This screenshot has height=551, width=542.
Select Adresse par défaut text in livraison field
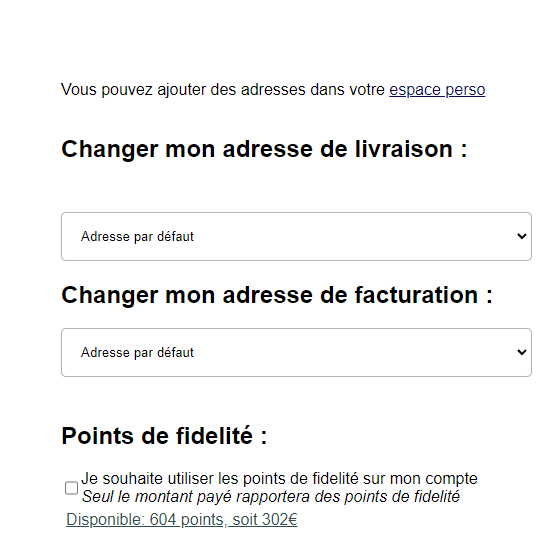pos(137,236)
